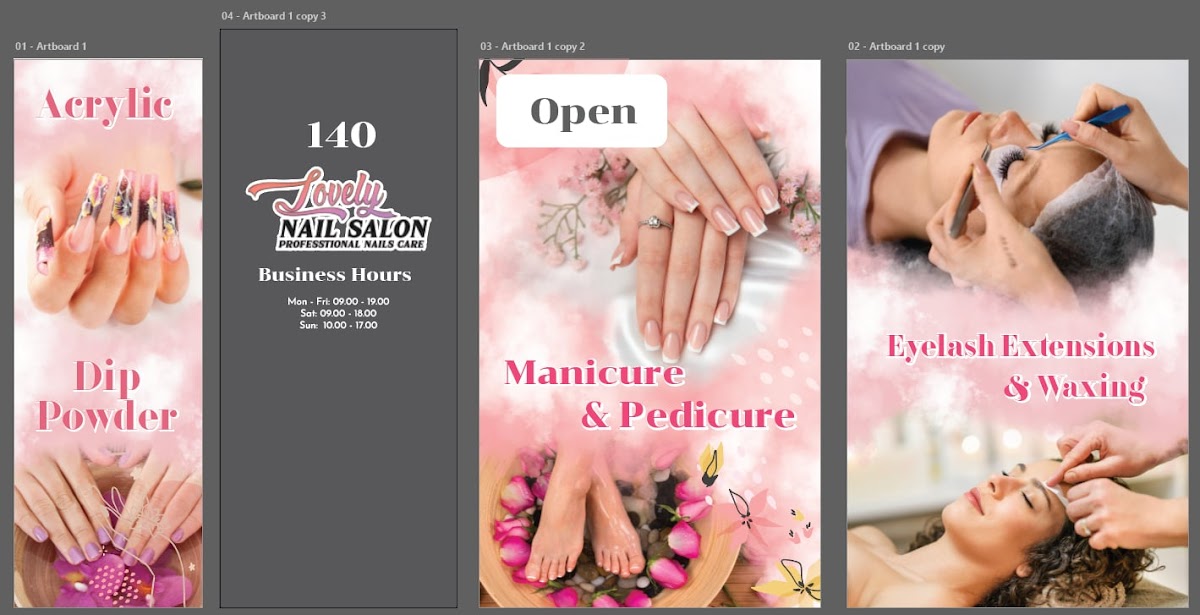Click the "140" number text
This screenshot has height=615, width=1200.
coord(341,135)
